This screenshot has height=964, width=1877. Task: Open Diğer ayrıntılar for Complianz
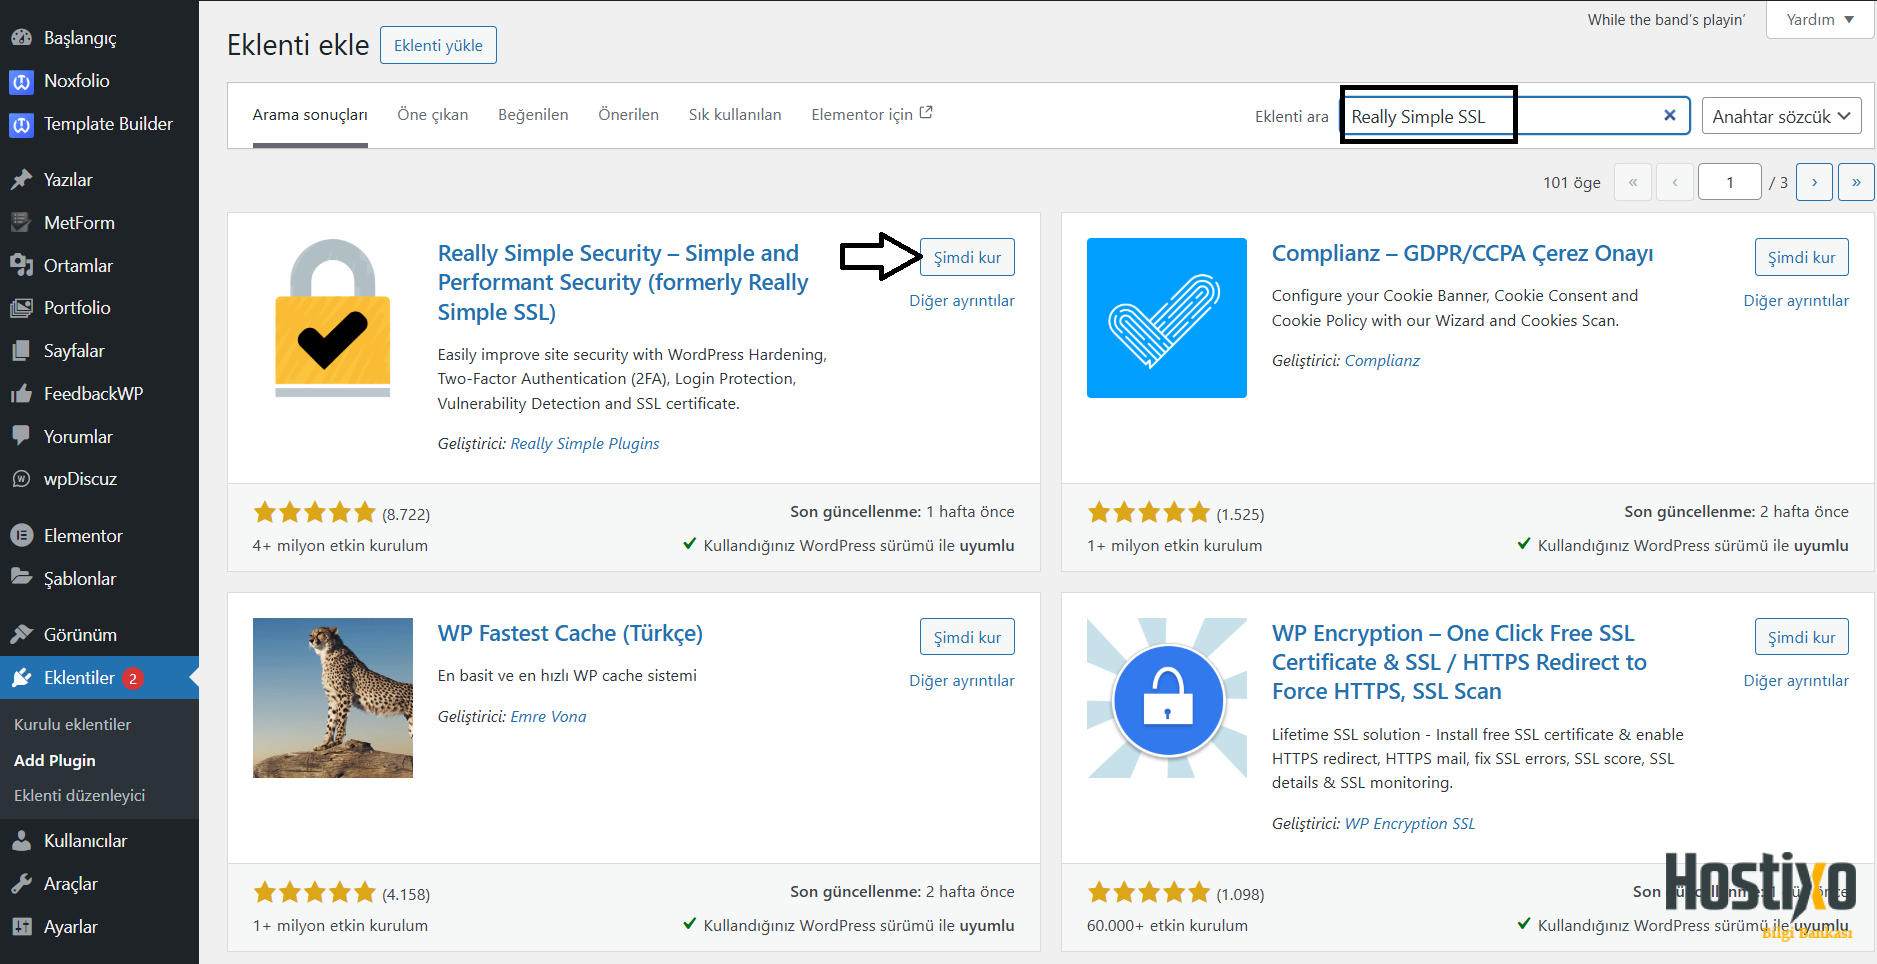click(x=1796, y=301)
